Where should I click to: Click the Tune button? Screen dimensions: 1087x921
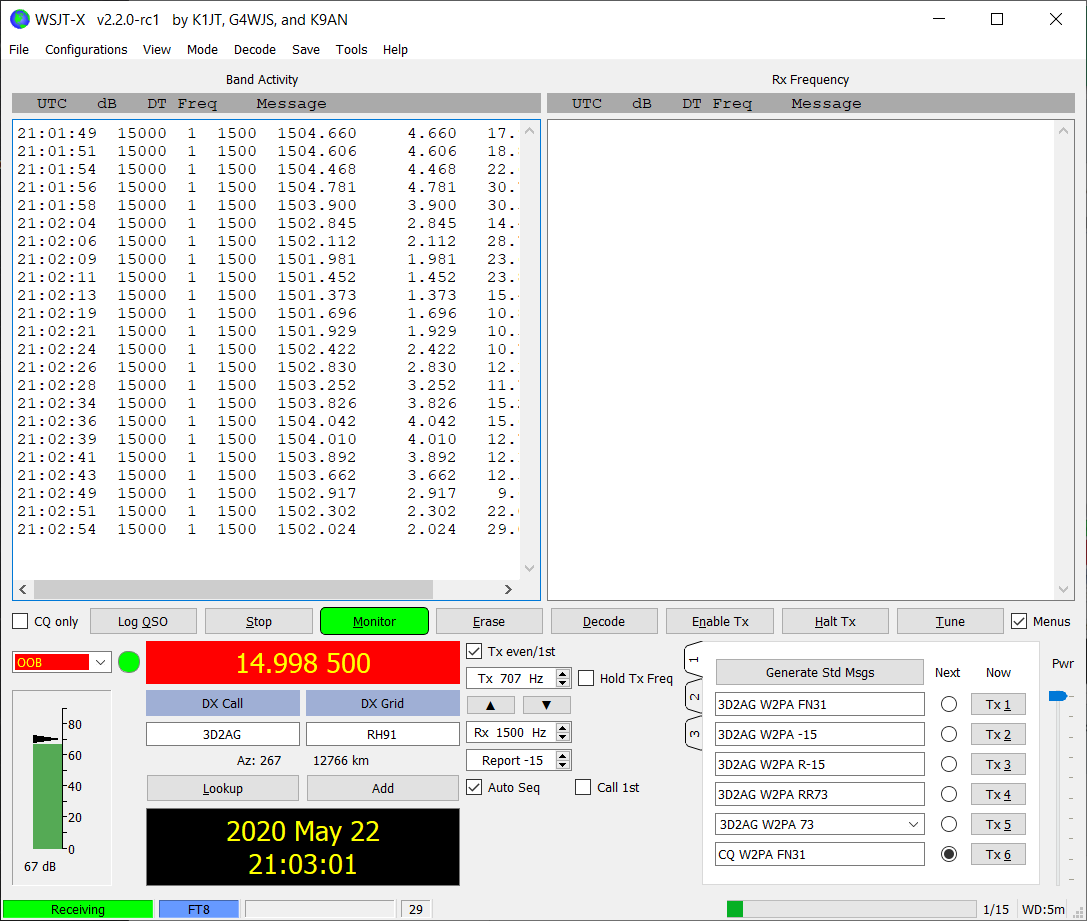tap(950, 621)
